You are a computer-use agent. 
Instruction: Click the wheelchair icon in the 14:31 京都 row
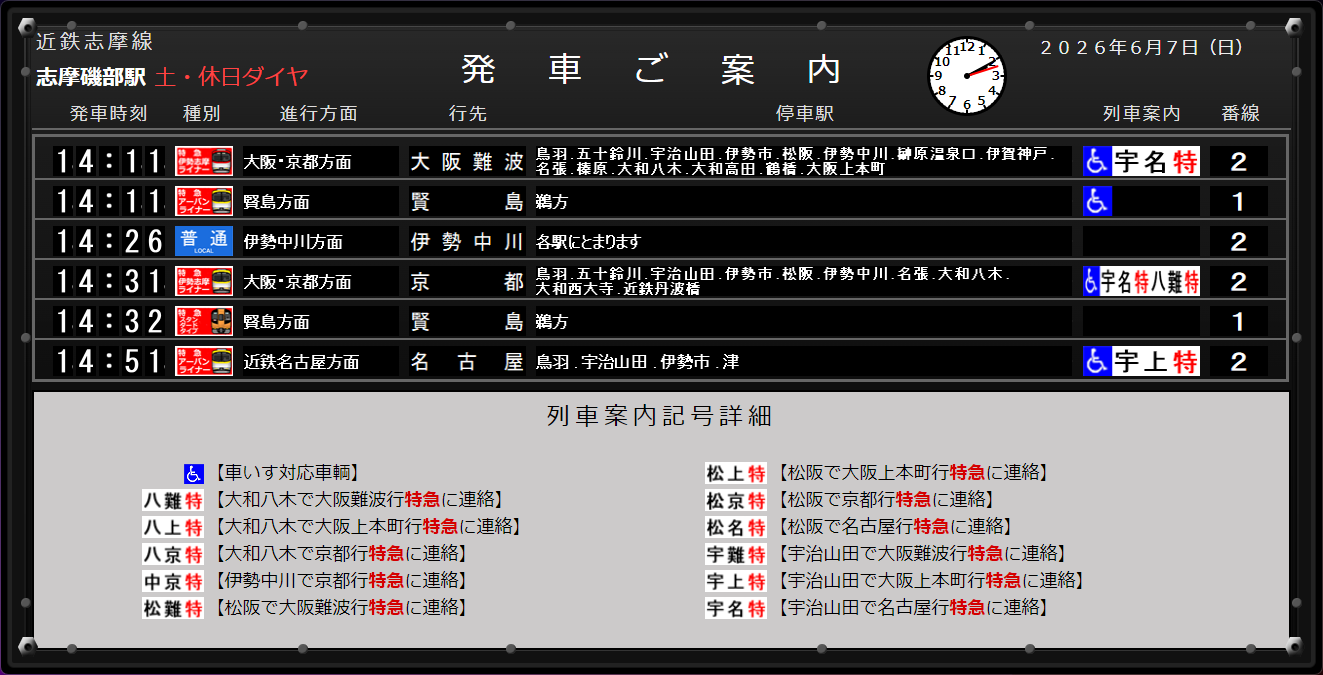click(x=1092, y=281)
